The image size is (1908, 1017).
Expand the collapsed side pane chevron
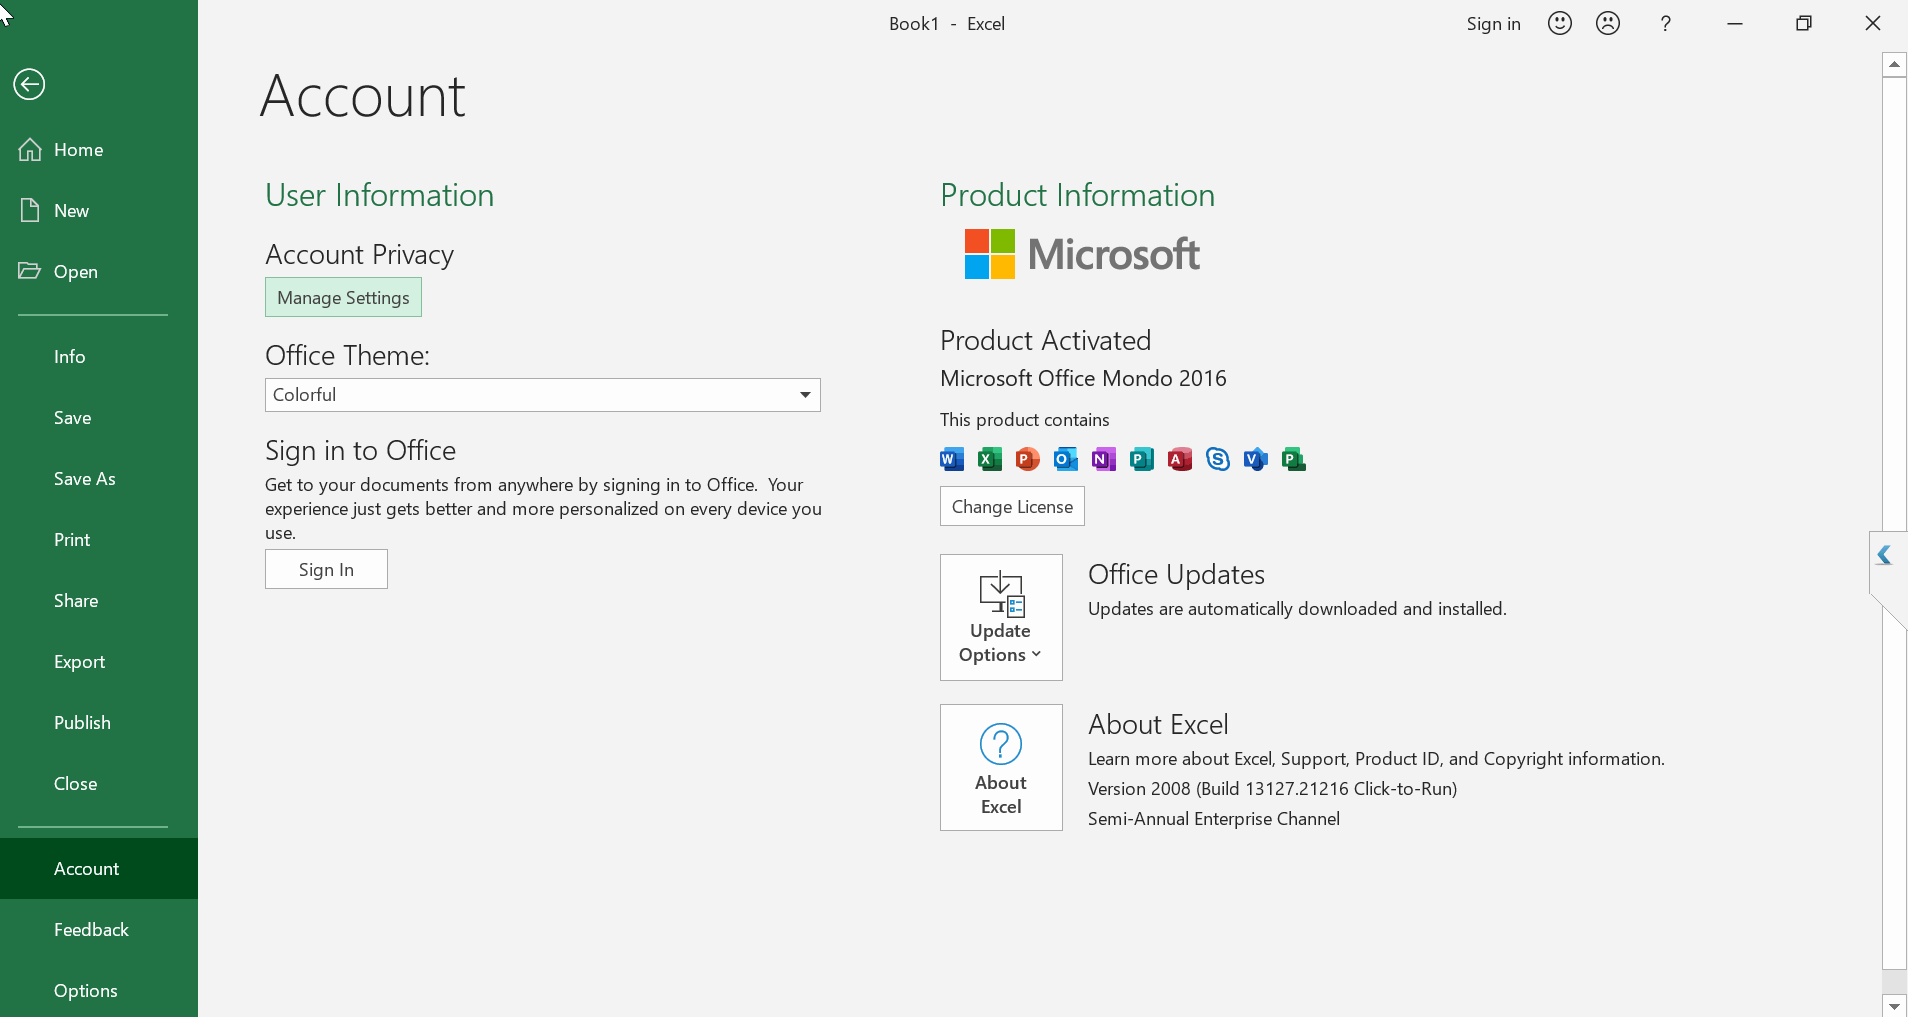pos(1884,555)
